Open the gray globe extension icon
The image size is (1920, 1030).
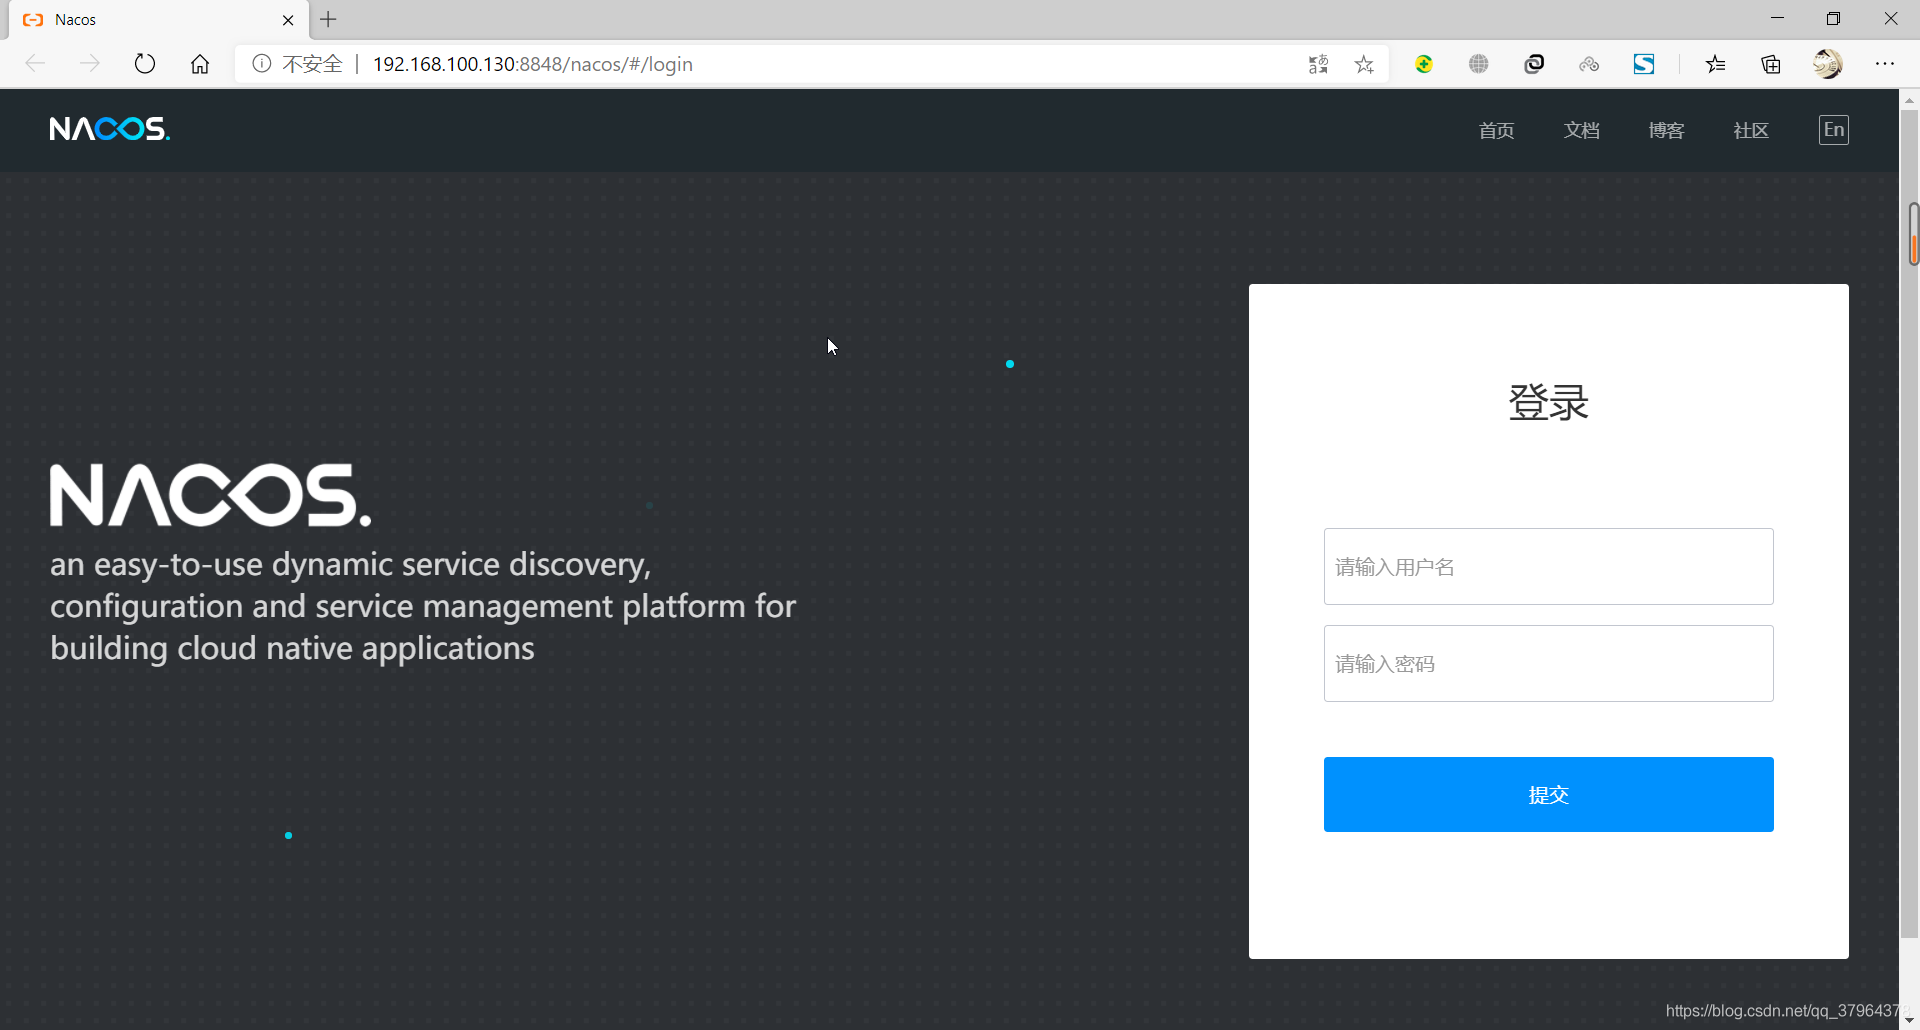[x=1479, y=64]
